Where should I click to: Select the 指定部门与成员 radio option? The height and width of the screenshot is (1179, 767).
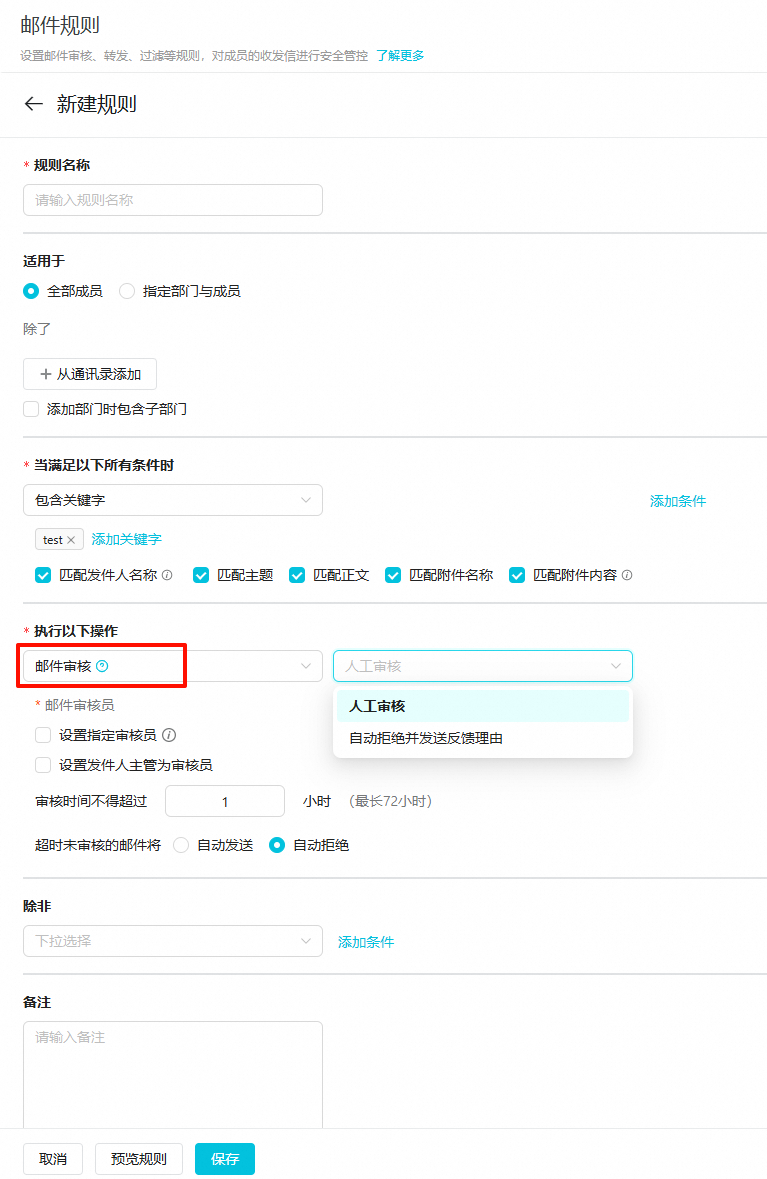[127, 292]
